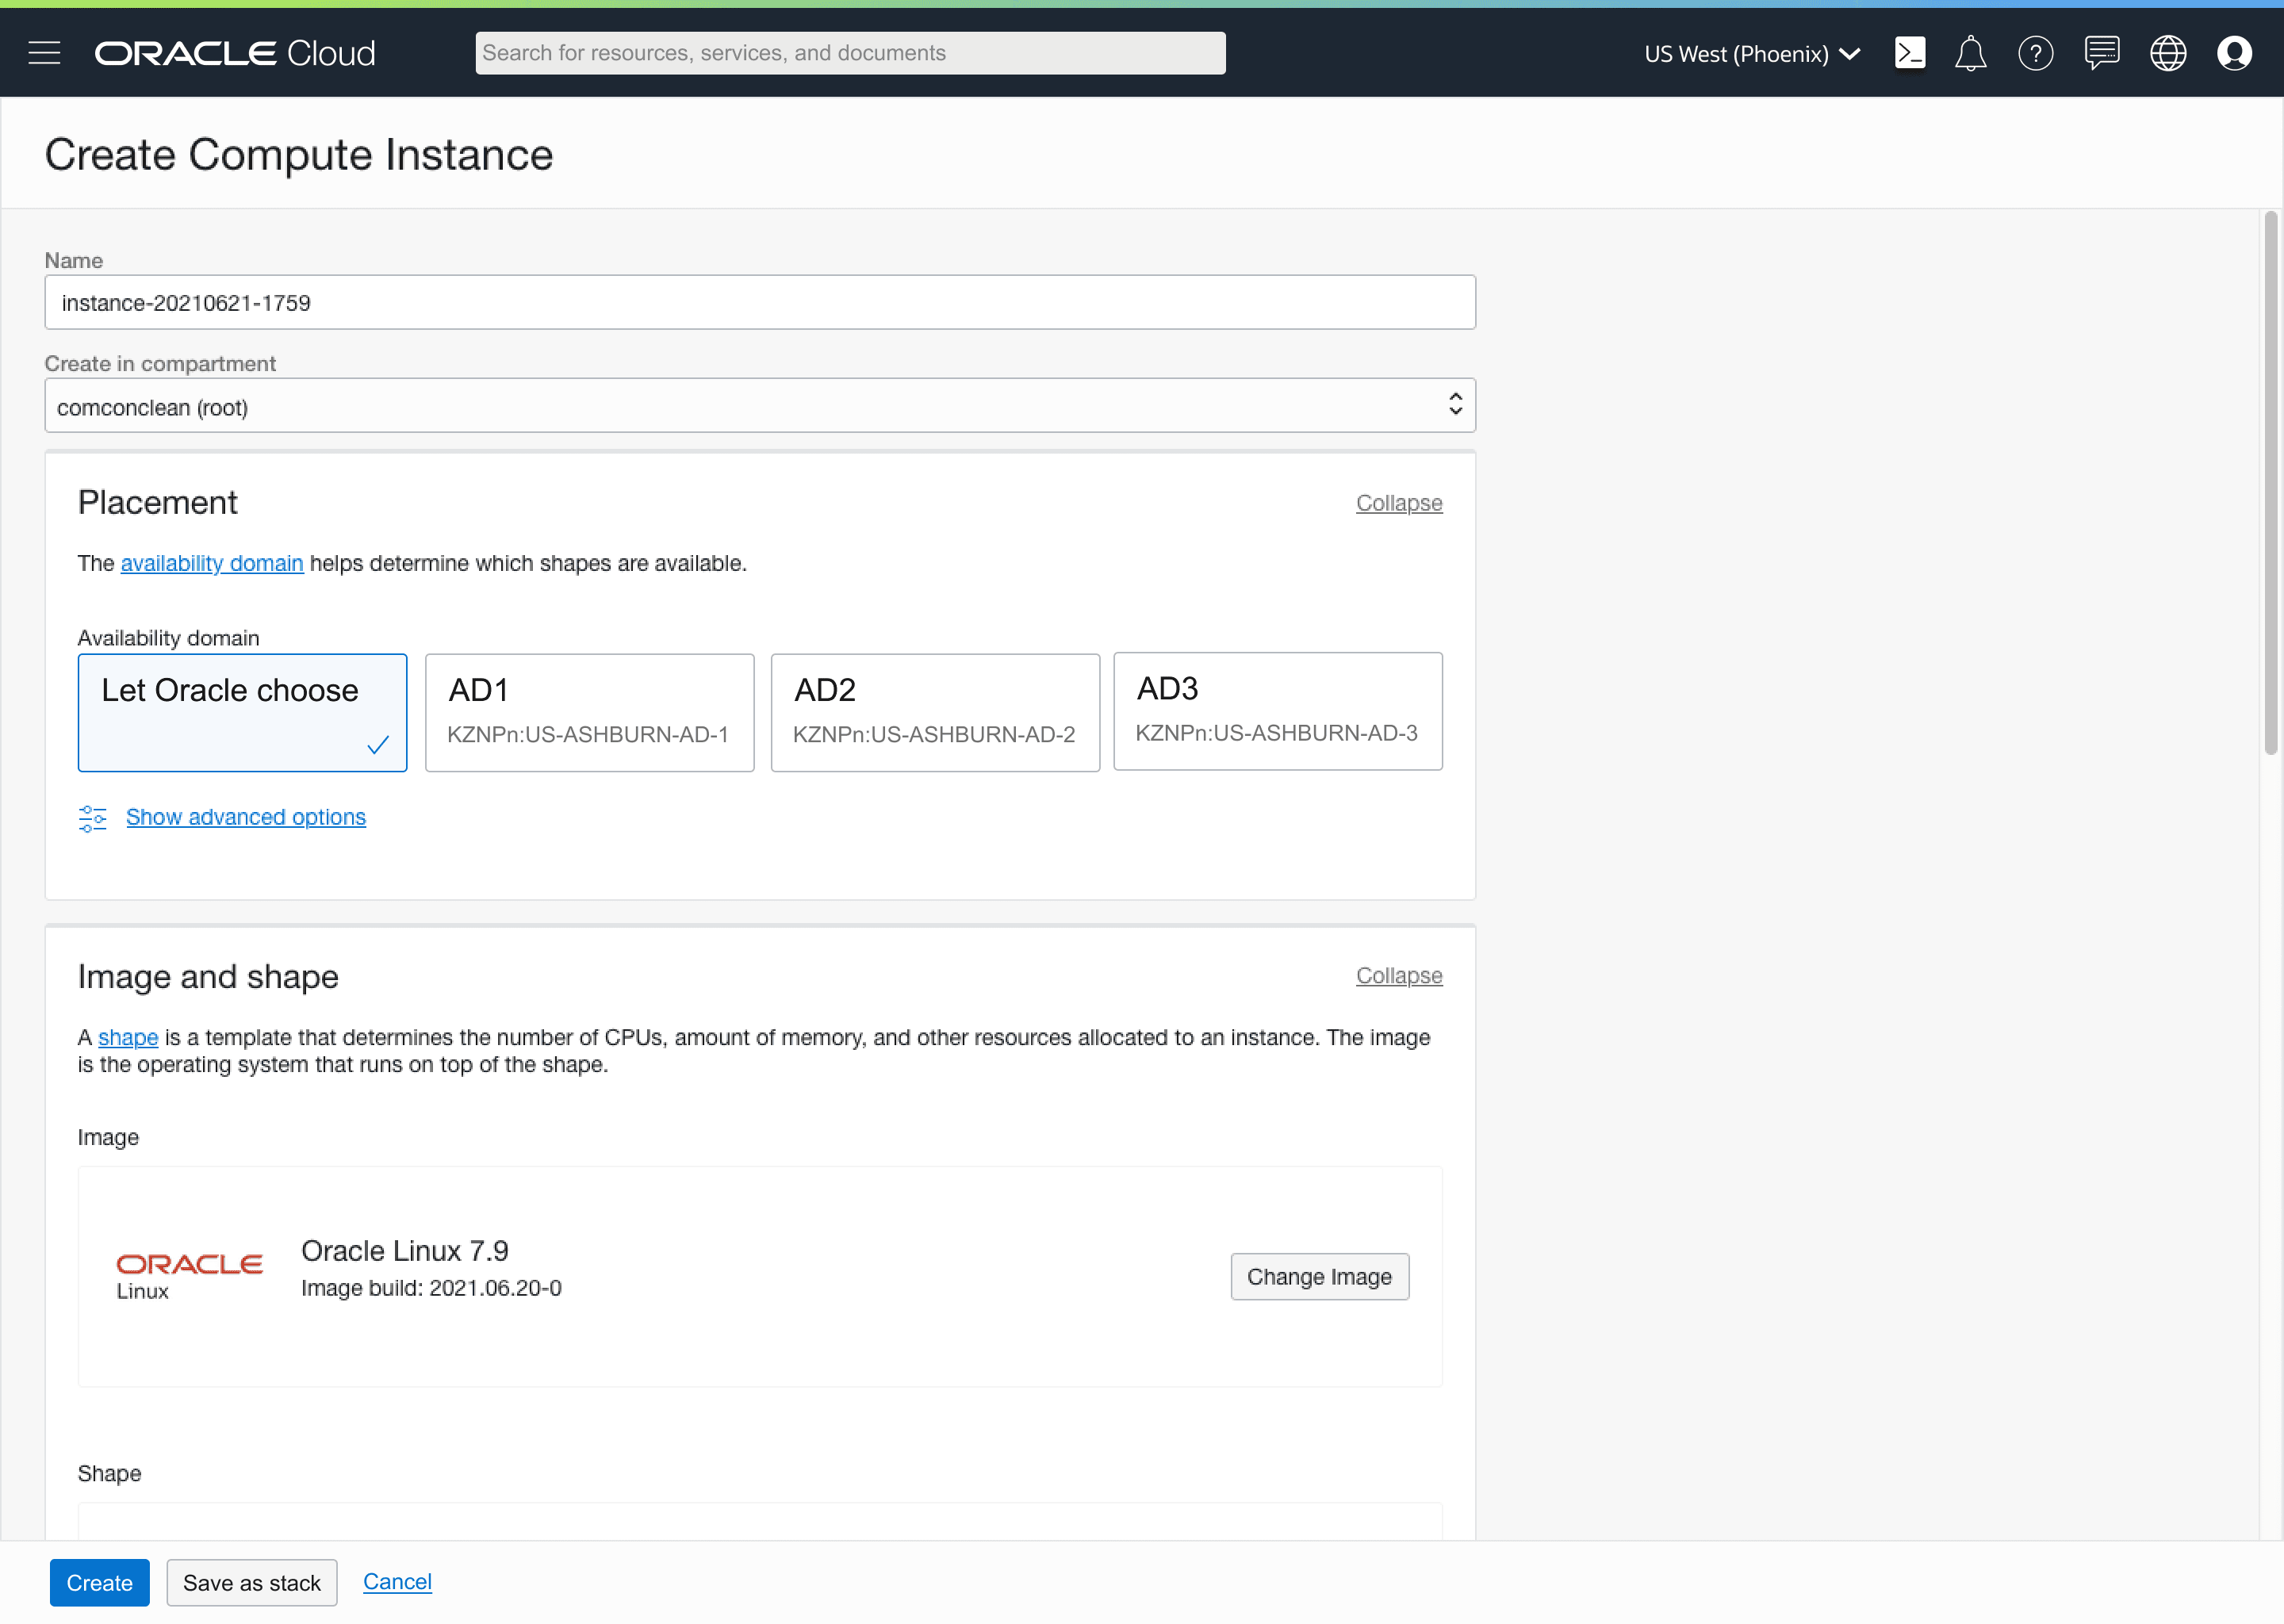2284x1624 pixels.
Task: Select the AD1 availability domain
Action: click(x=589, y=713)
